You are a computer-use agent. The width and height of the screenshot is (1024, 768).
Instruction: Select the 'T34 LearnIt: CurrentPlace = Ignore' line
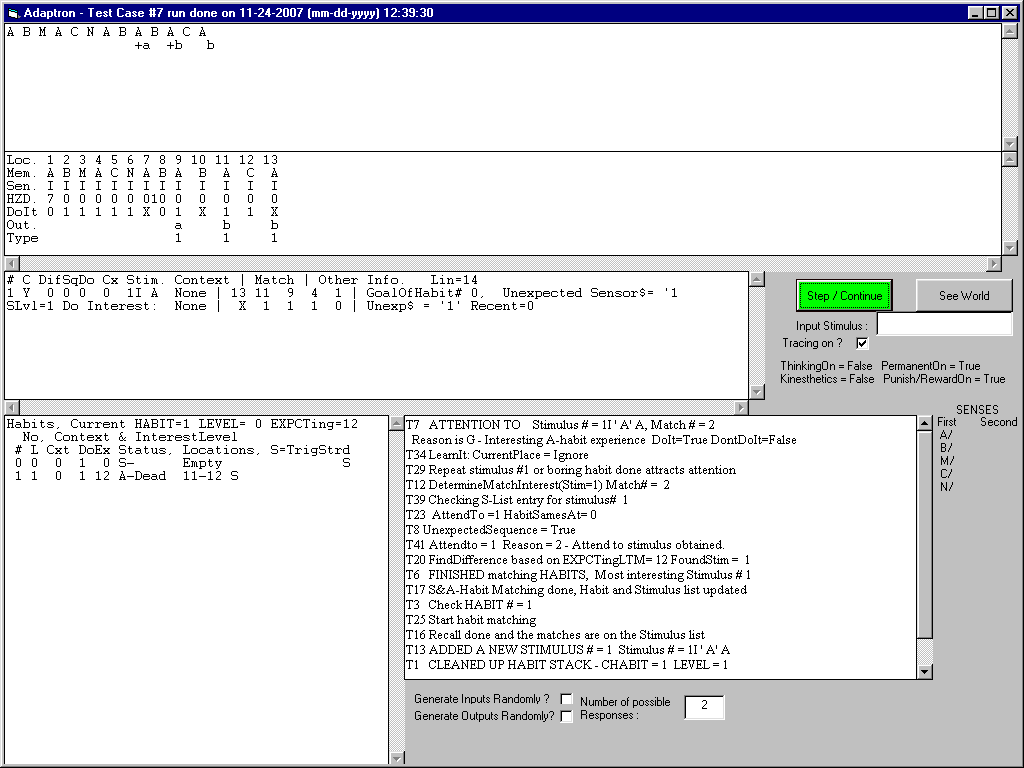pos(497,455)
